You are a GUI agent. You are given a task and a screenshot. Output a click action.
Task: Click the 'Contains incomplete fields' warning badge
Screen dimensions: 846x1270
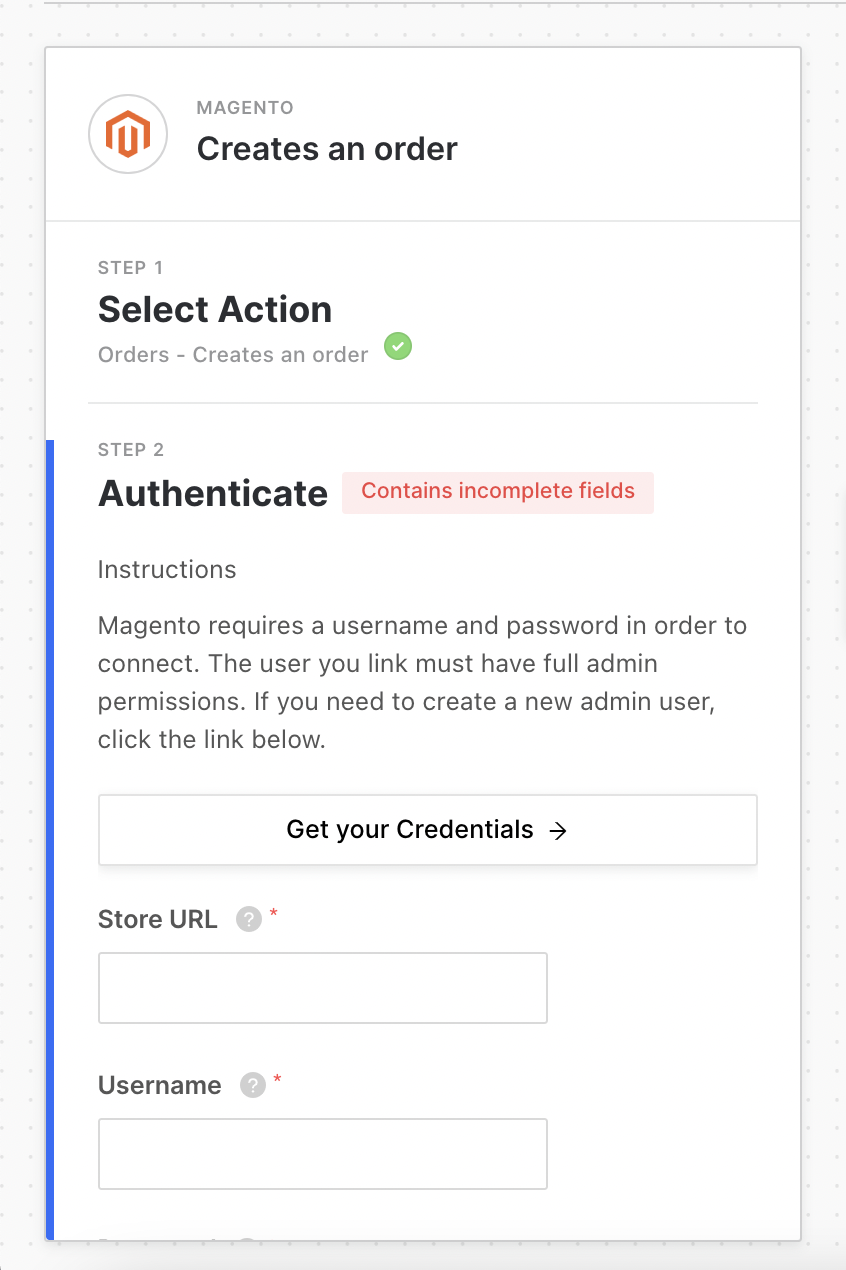pyautogui.click(x=498, y=492)
